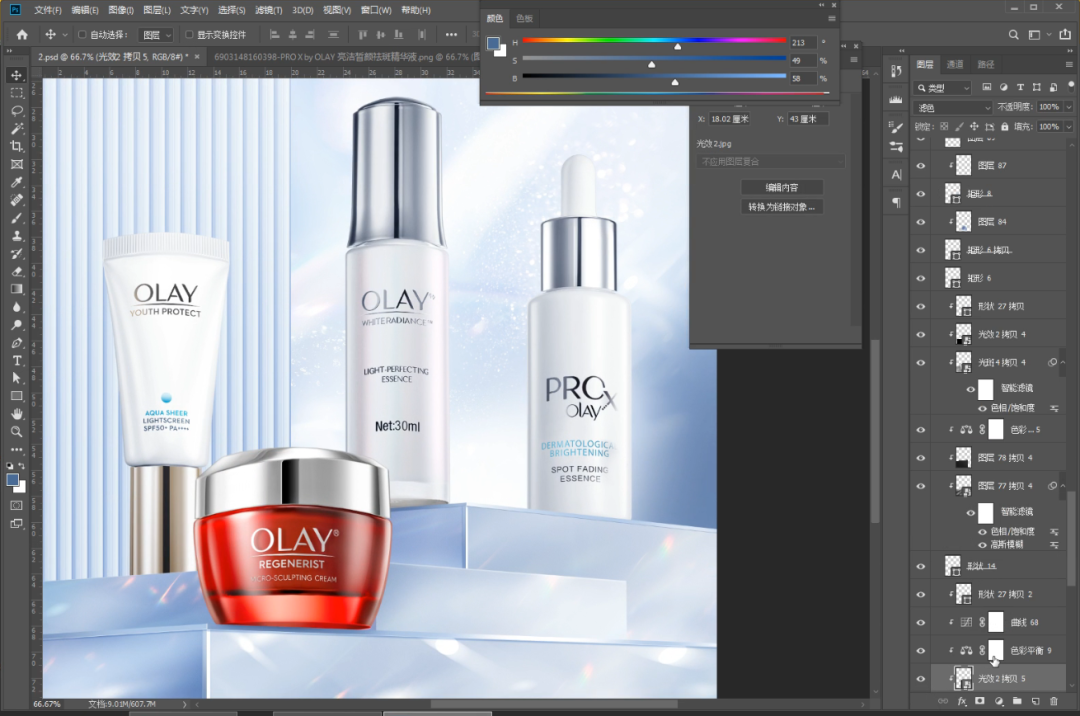Toggle layer filter on/off switch
The image size is (1080, 716).
point(1071,85)
